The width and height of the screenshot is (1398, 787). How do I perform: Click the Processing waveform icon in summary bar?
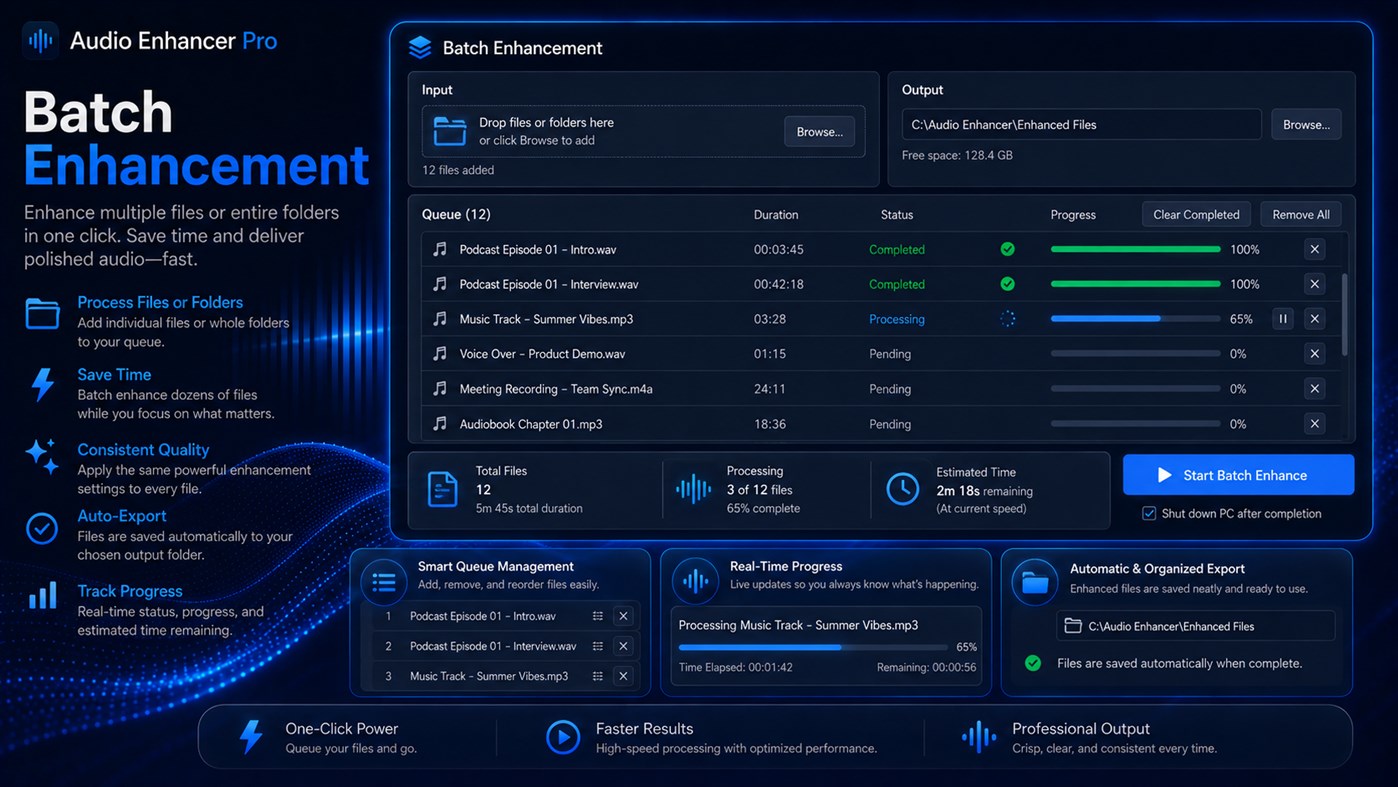pyautogui.click(x=693, y=489)
